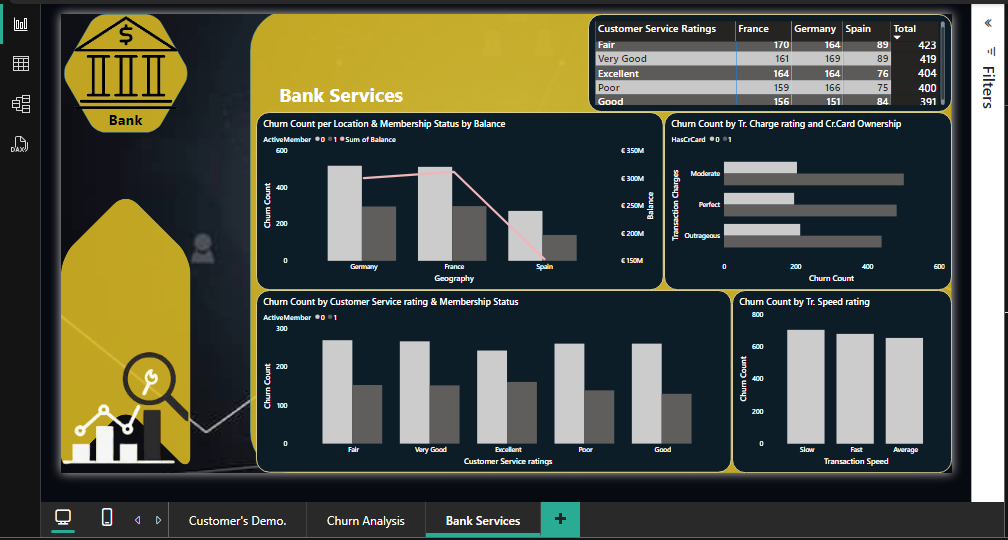This screenshot has width=1008, height=540.
Task: Select desktop layout icon
Action: click(63, 518)
